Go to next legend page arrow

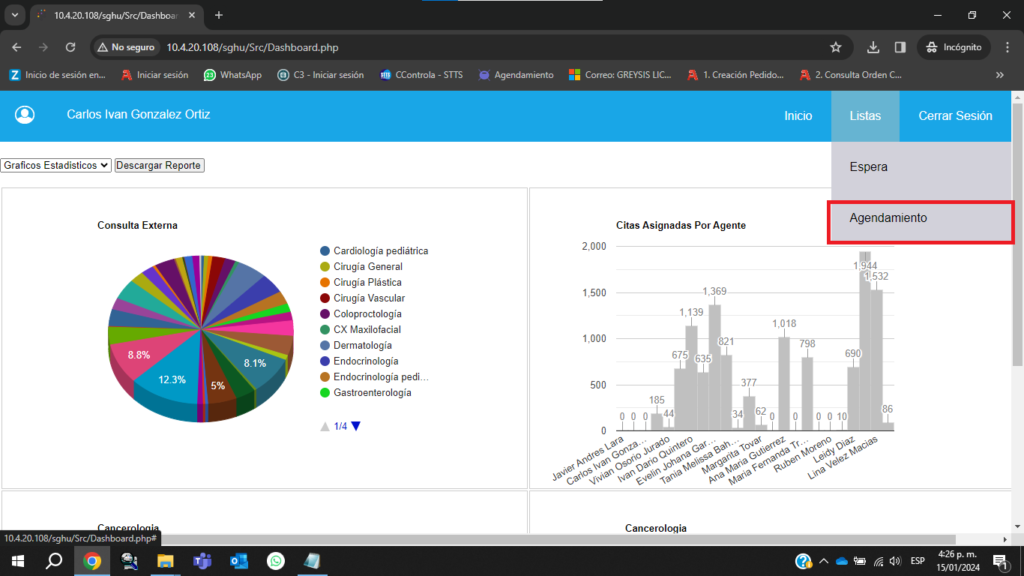(x=356, y=427)
